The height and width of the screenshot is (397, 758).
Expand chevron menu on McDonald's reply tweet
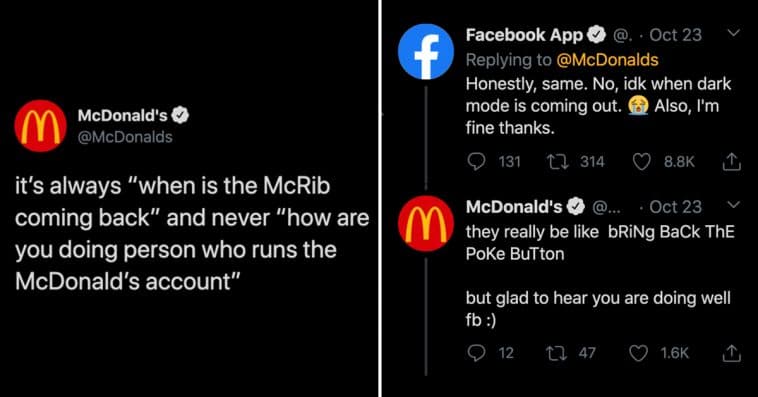[734, 205]
